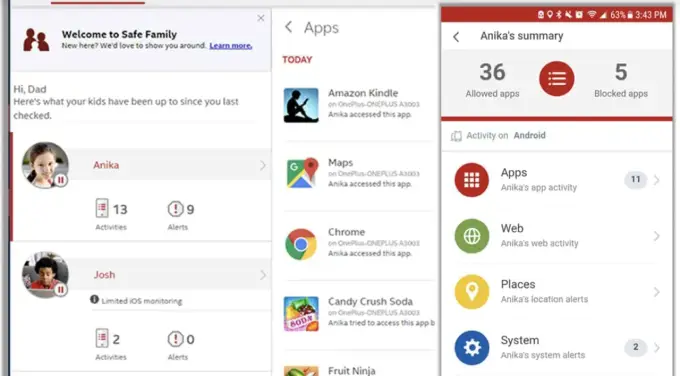Expand Anika's row chevron
This screenshot has width=680, height=376.
click(262, 165)
